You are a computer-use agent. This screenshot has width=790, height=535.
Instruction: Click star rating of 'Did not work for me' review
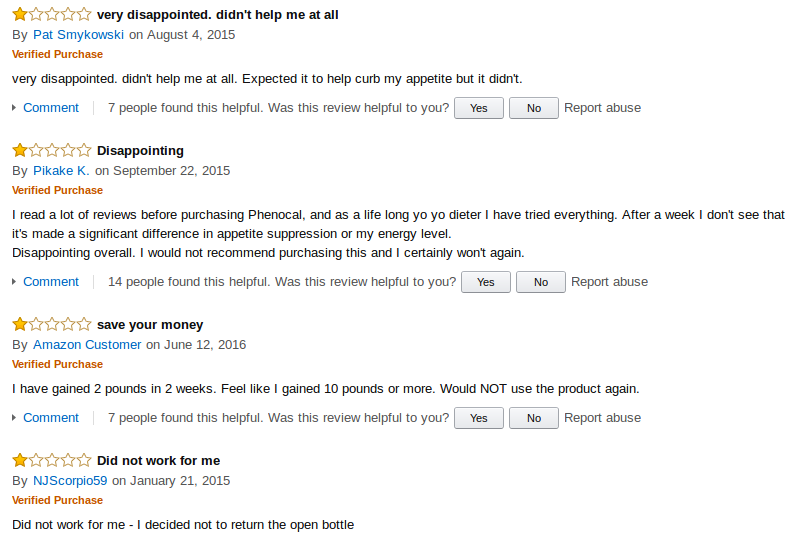pyautogui.click(x=52, y=460)
